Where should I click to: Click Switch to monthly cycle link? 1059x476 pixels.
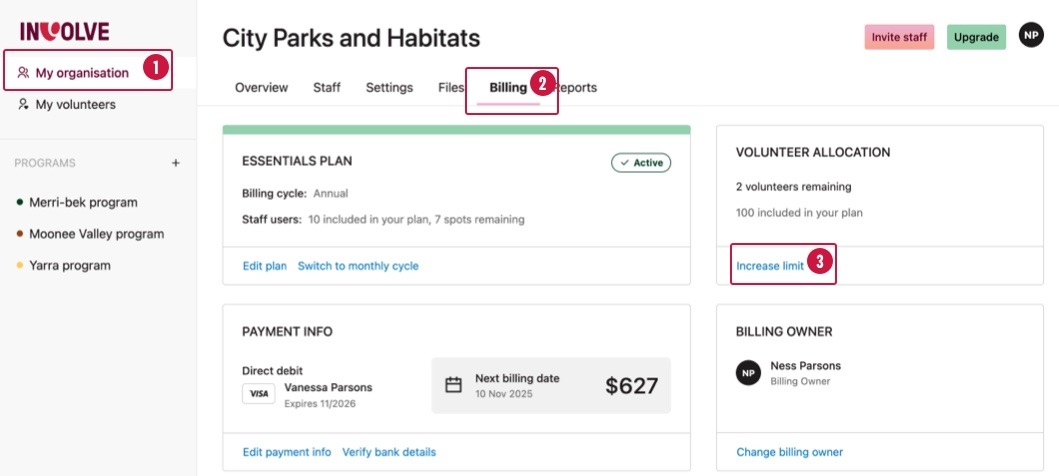pos(358,266)
